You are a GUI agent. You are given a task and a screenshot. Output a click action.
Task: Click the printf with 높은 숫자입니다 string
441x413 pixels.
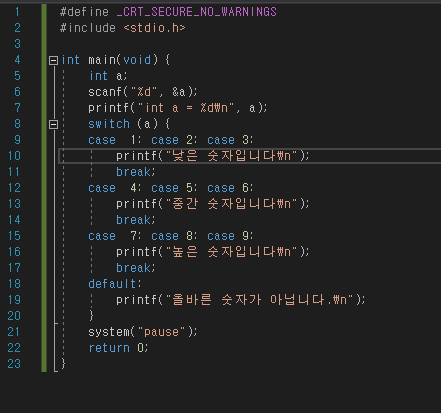click(x=213, y=252)
